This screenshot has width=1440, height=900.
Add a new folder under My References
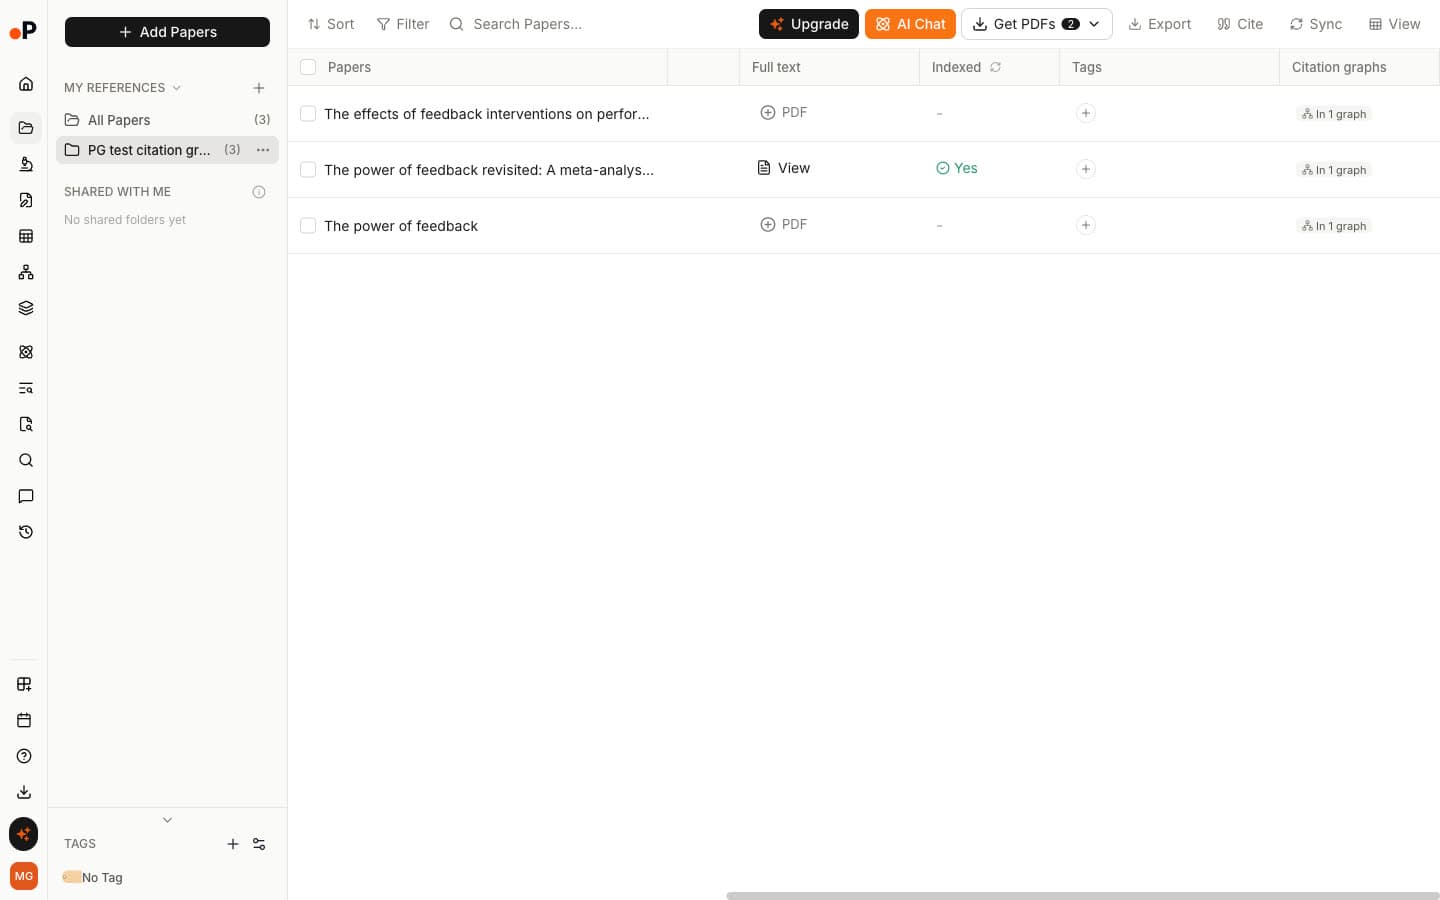259,88
